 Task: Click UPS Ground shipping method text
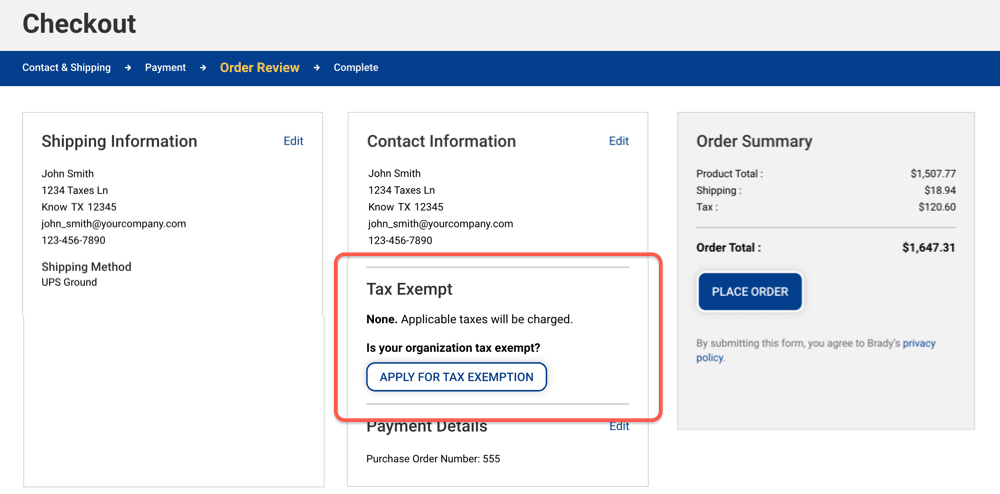coord(70,282)
